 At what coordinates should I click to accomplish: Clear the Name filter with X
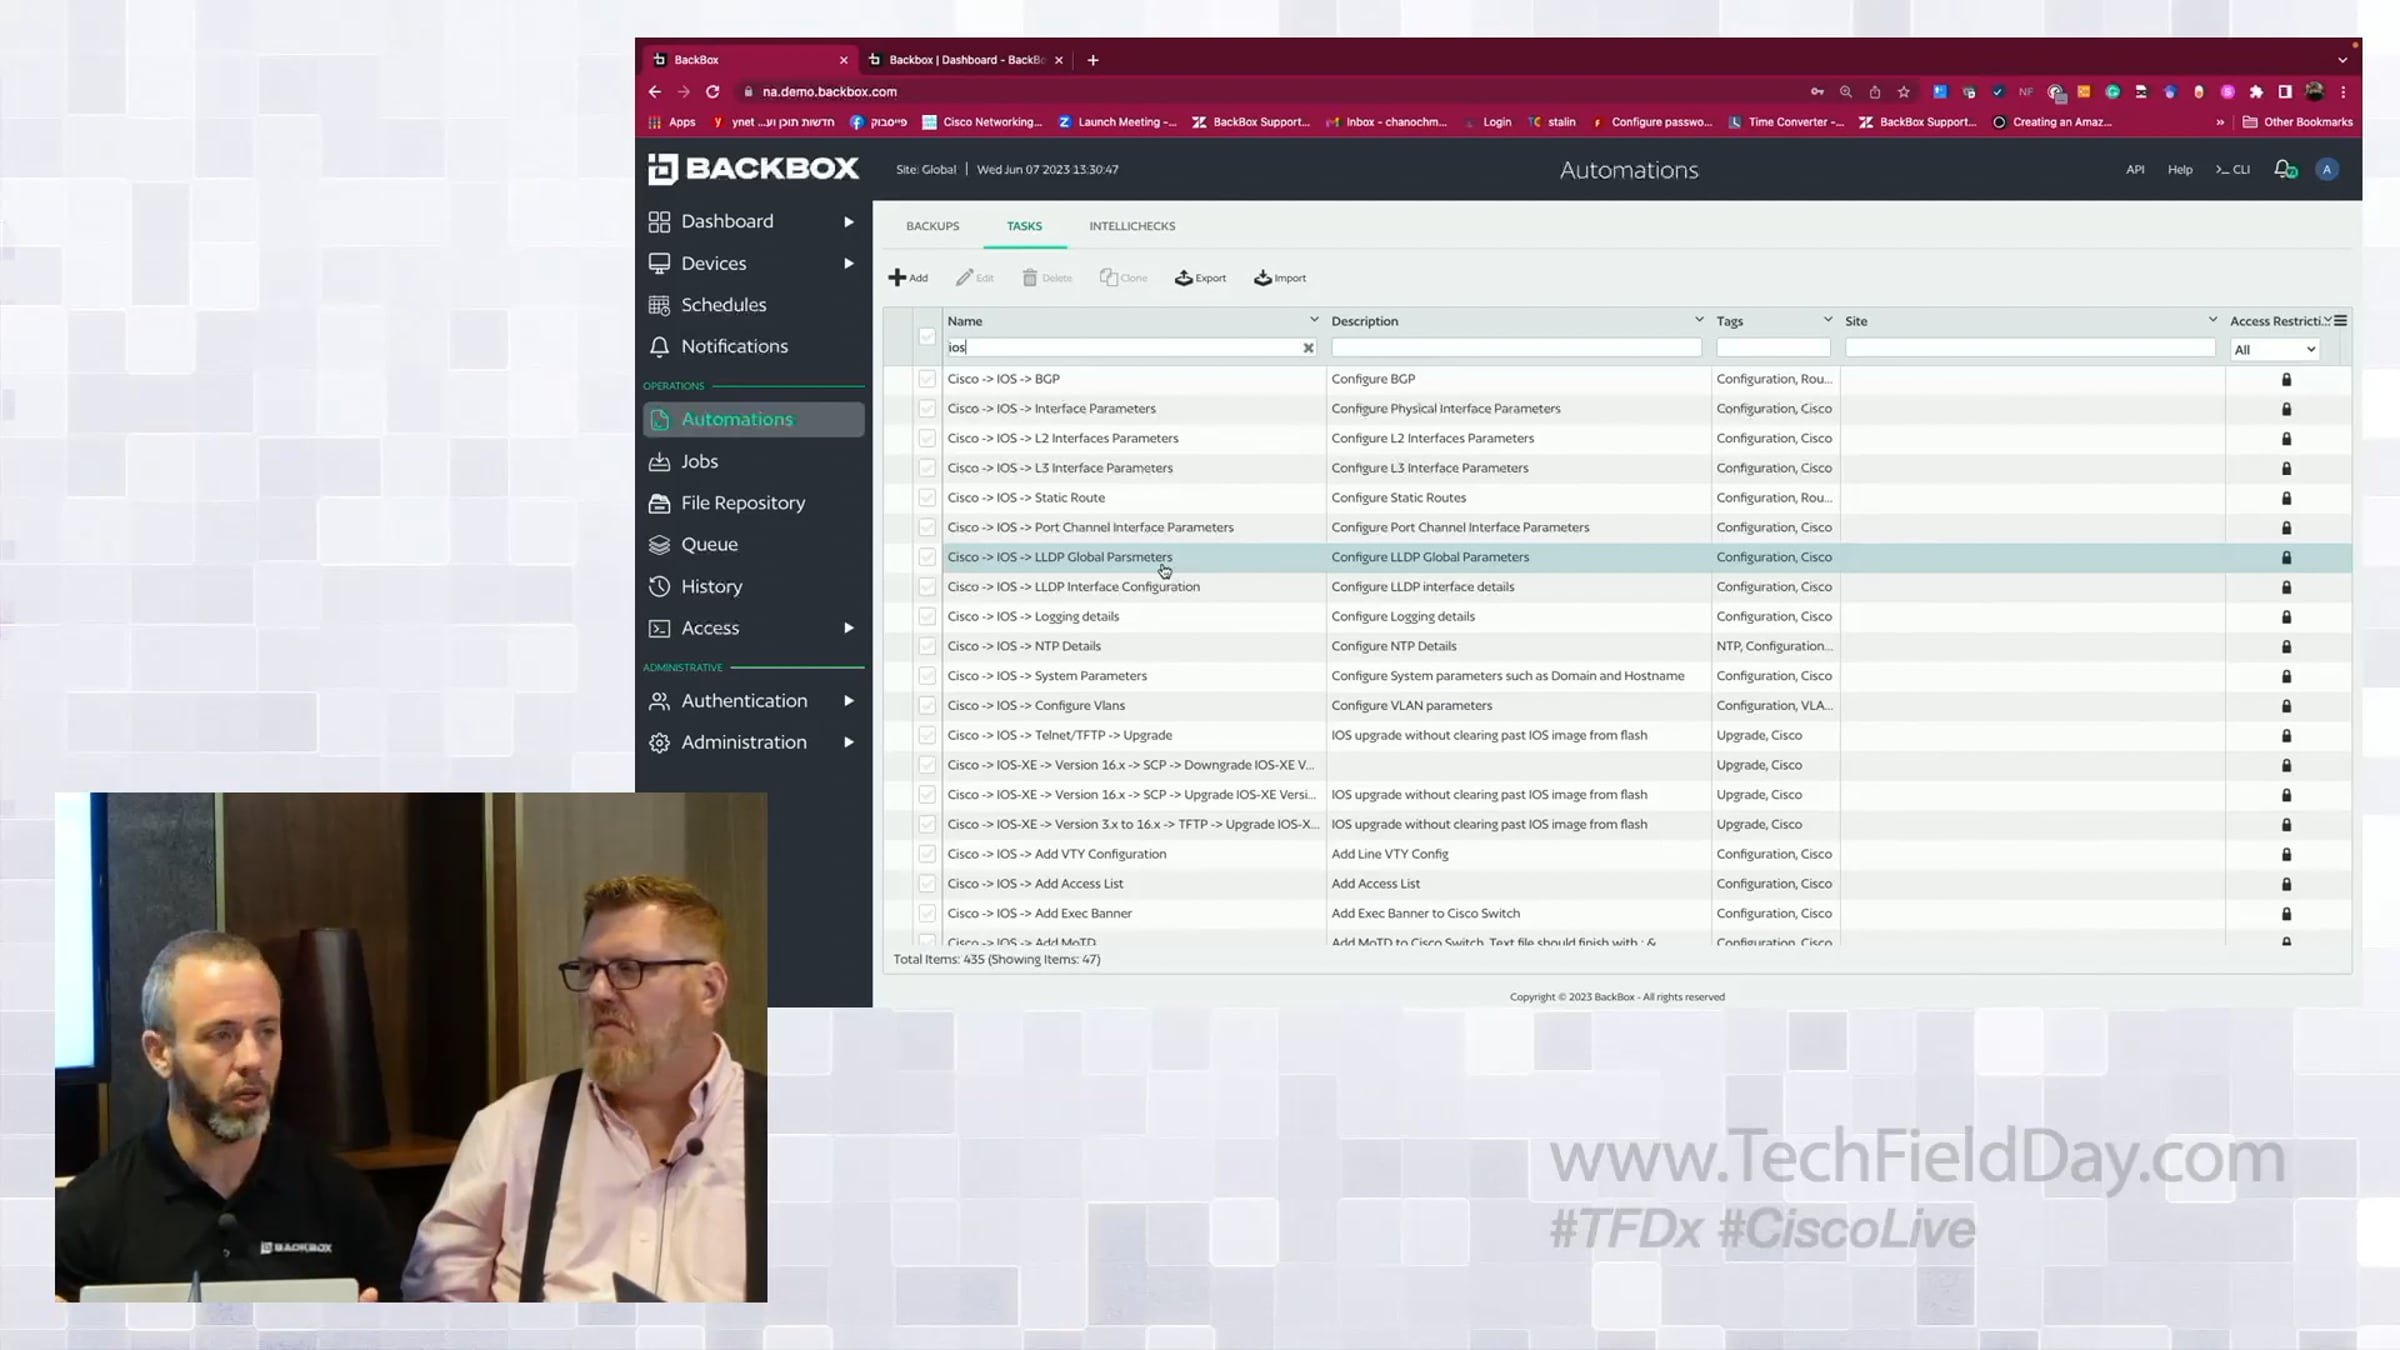click(1307, 348)
